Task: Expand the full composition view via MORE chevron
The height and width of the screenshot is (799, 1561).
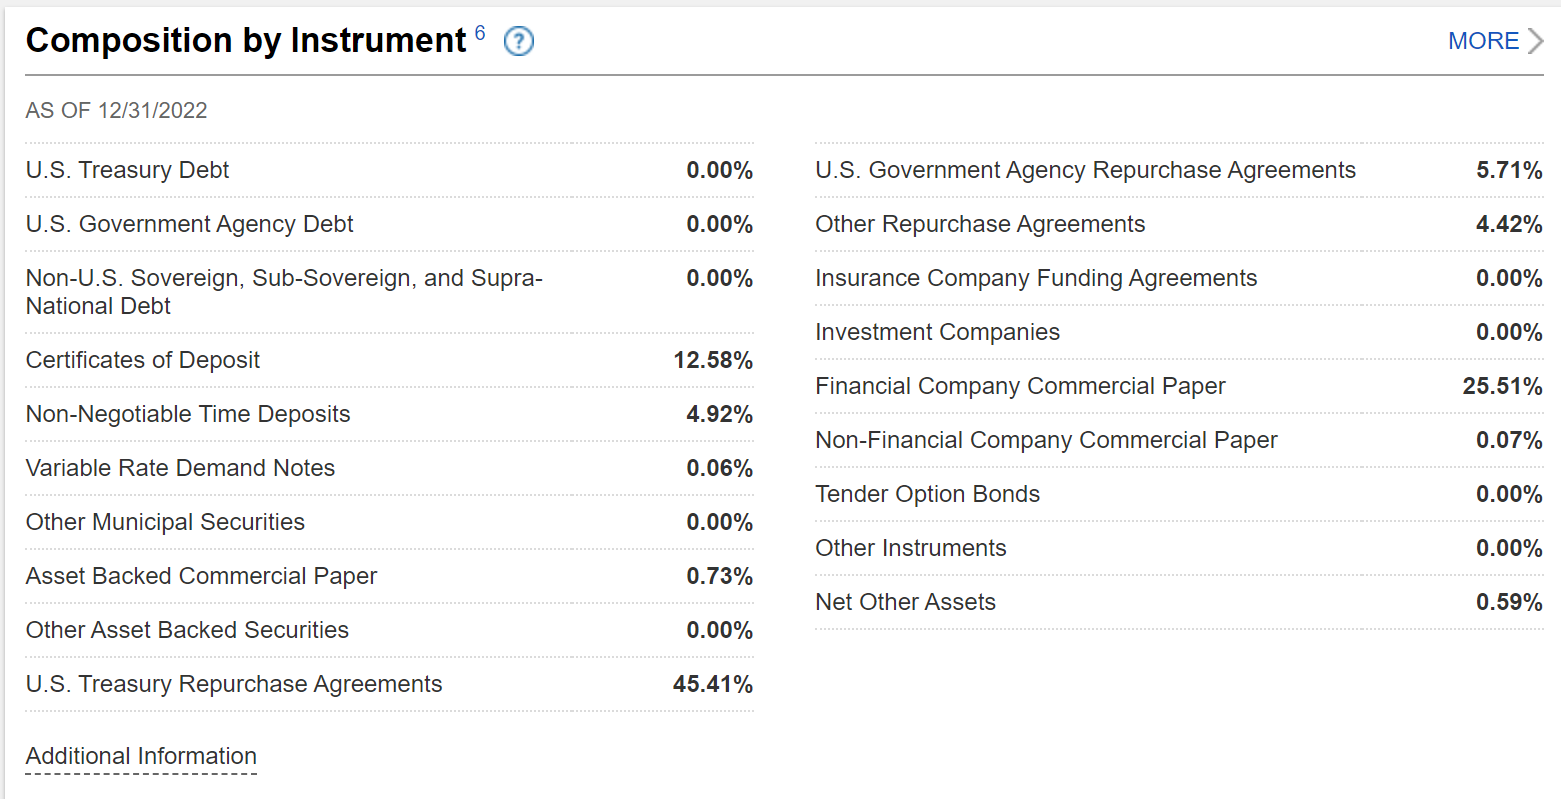Action: 1537,41
